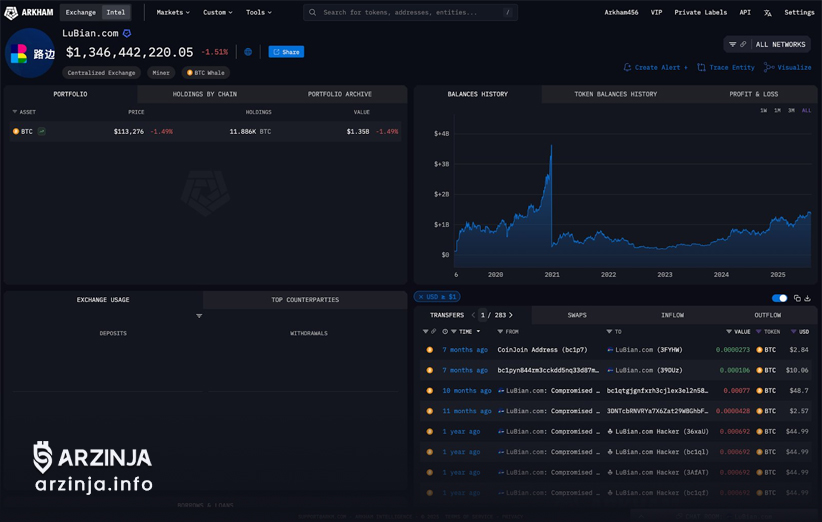Open the Token column filter

click(x=759, y=332)
